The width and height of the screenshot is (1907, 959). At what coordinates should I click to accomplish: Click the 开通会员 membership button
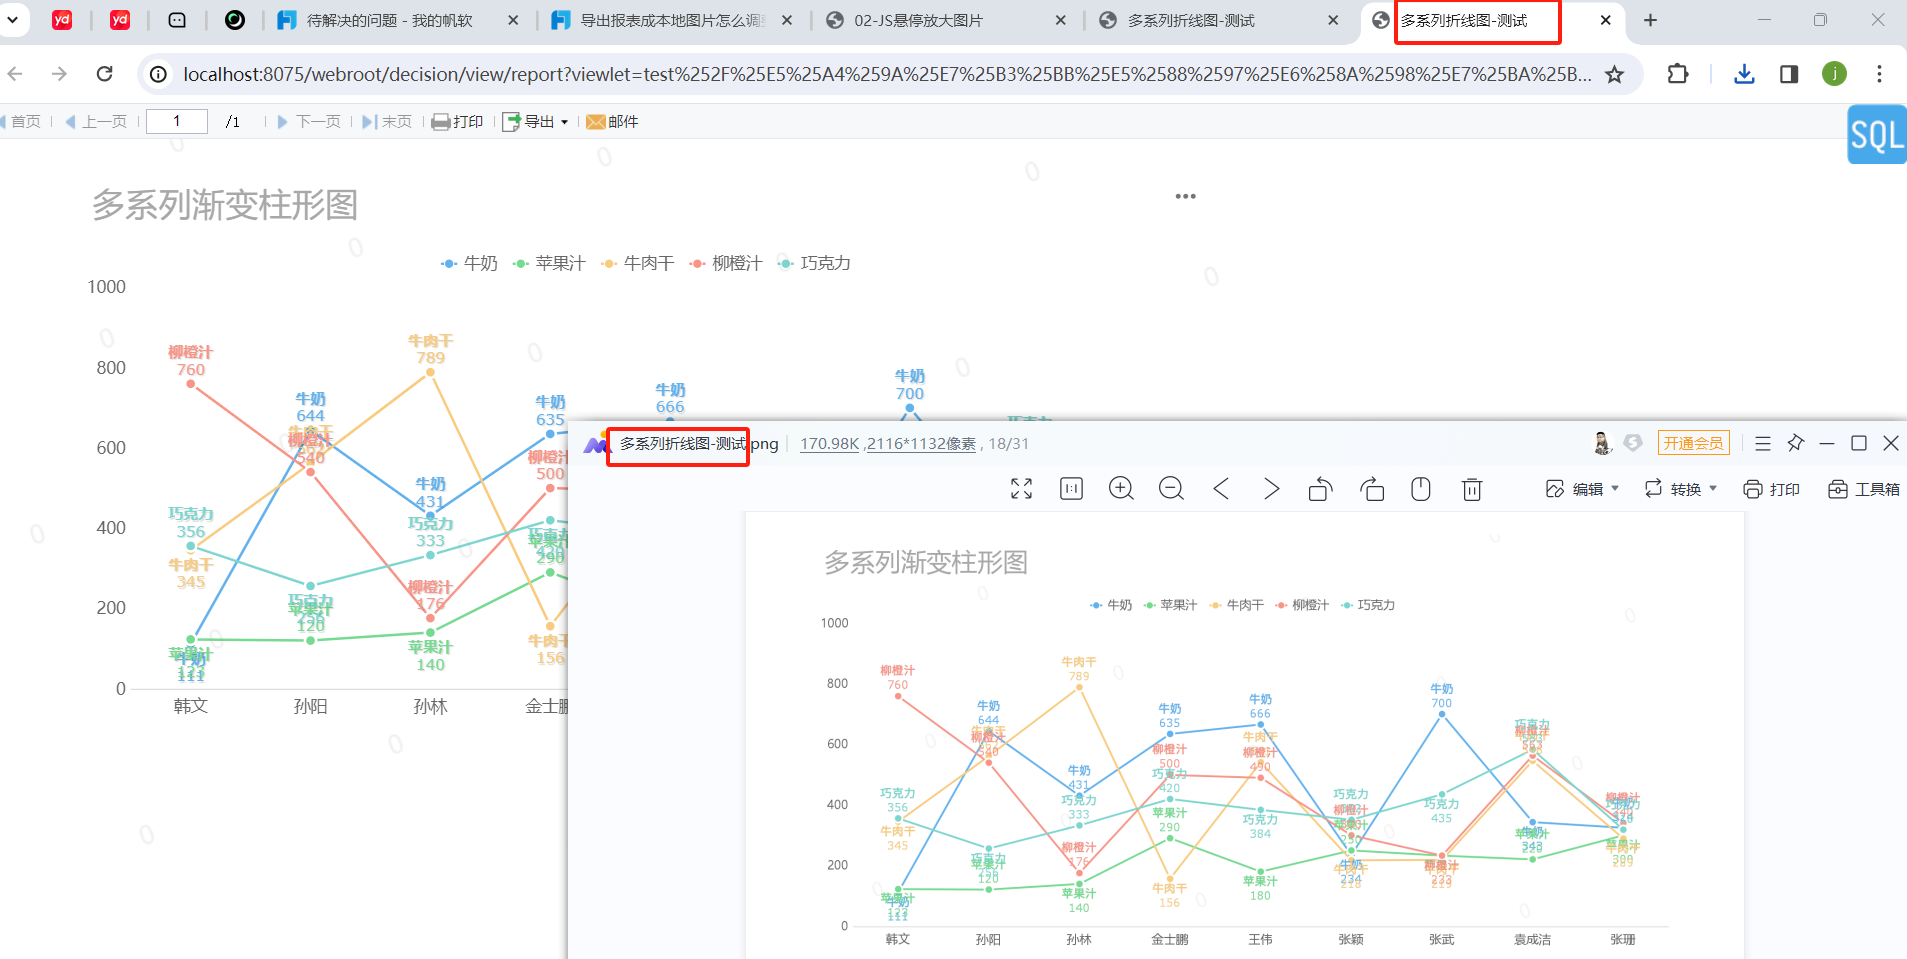(x=1693, y=443)
